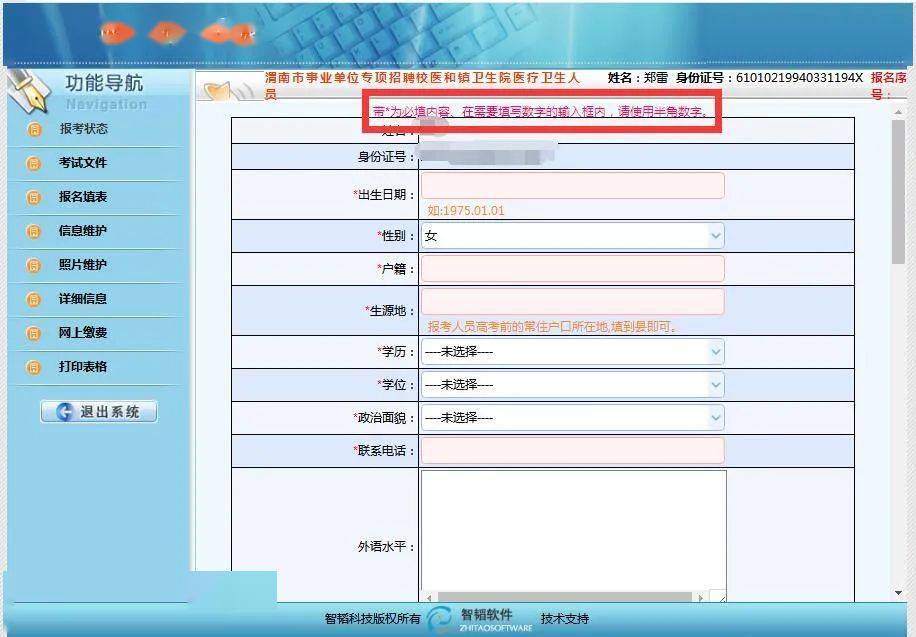Click inside the 外语水平 text area
Image resolution: width=916 pixels, height=637 pixels.
tap(573, 531)
